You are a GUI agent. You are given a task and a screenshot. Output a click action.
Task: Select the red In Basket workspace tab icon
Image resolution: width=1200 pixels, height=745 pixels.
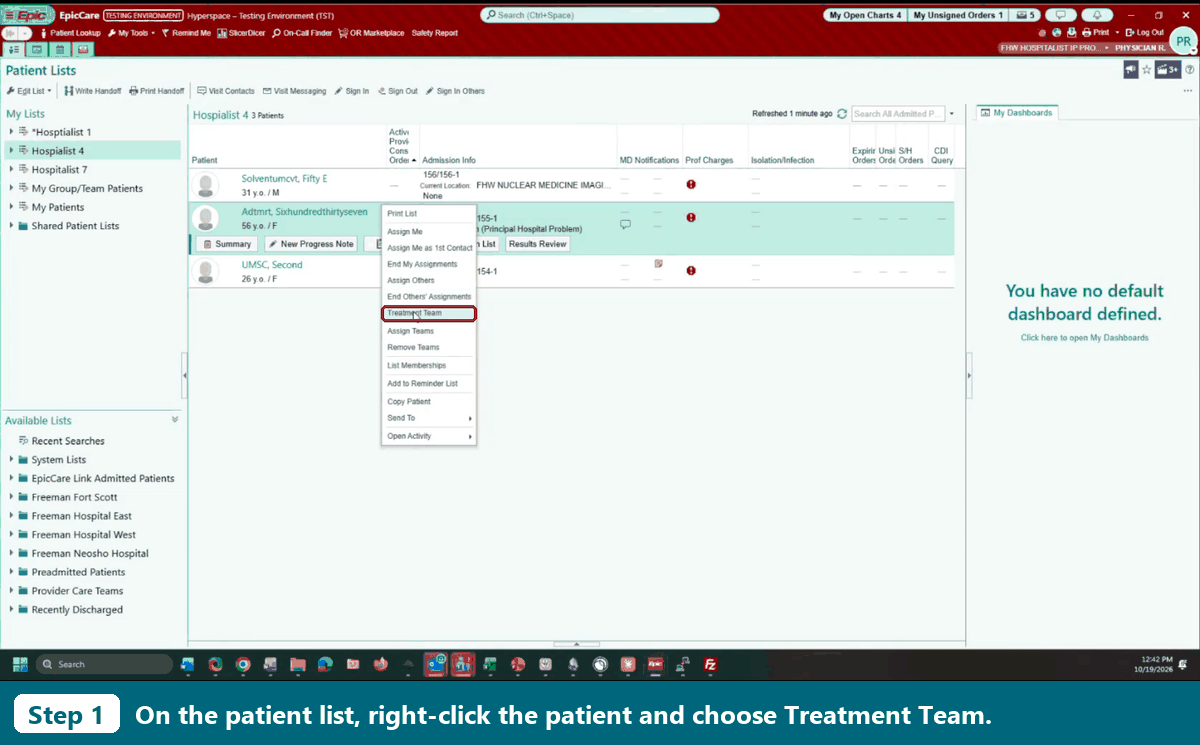(x=82, y=49)
